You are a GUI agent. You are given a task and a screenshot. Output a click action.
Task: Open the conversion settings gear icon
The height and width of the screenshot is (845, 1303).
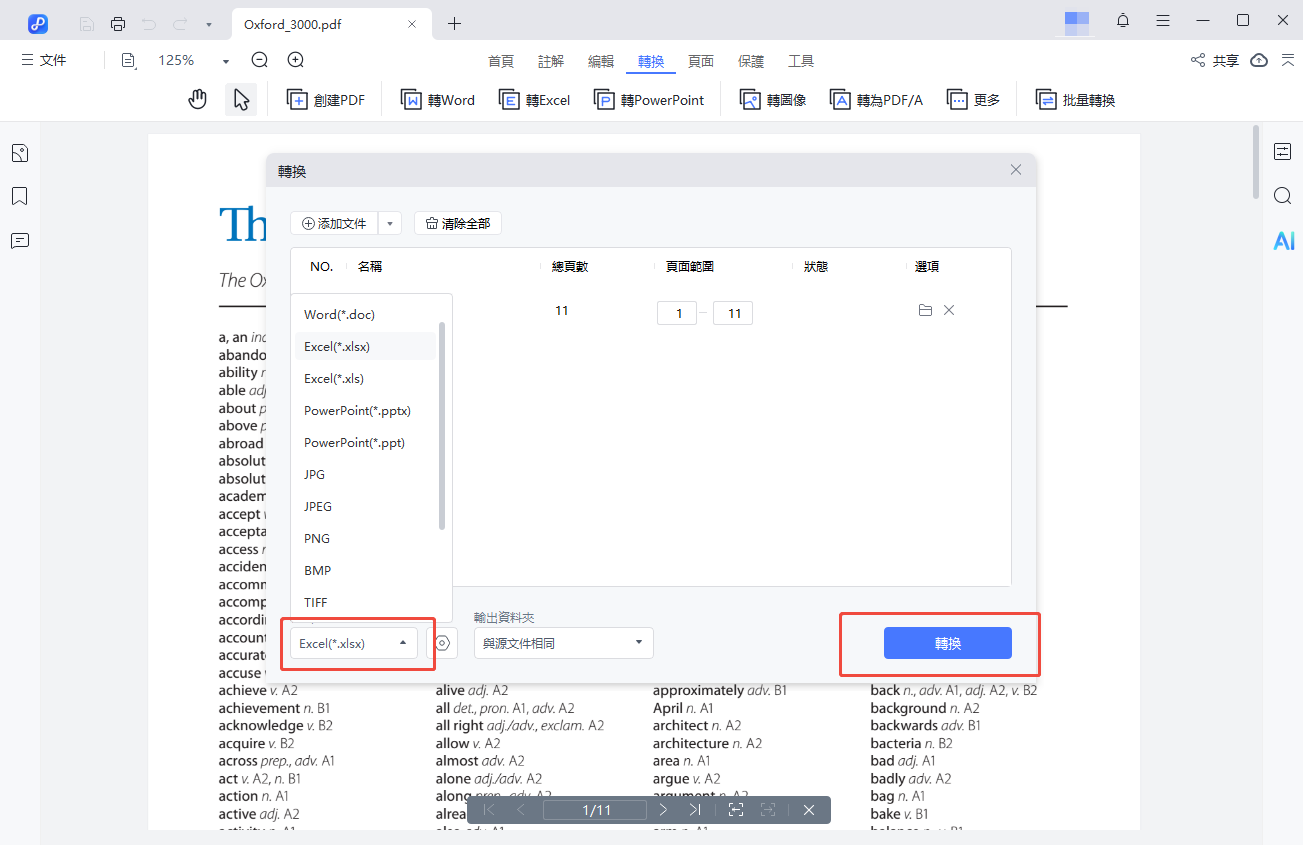click(442, 643)
